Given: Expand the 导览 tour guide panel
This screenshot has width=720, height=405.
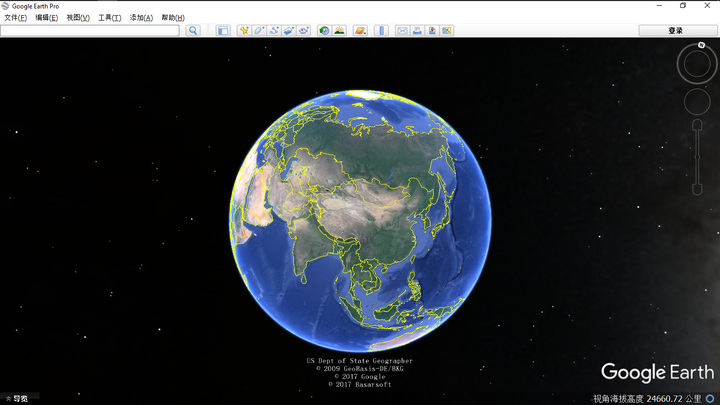Looking at the screenshot, I should click(x=17, y=399).
